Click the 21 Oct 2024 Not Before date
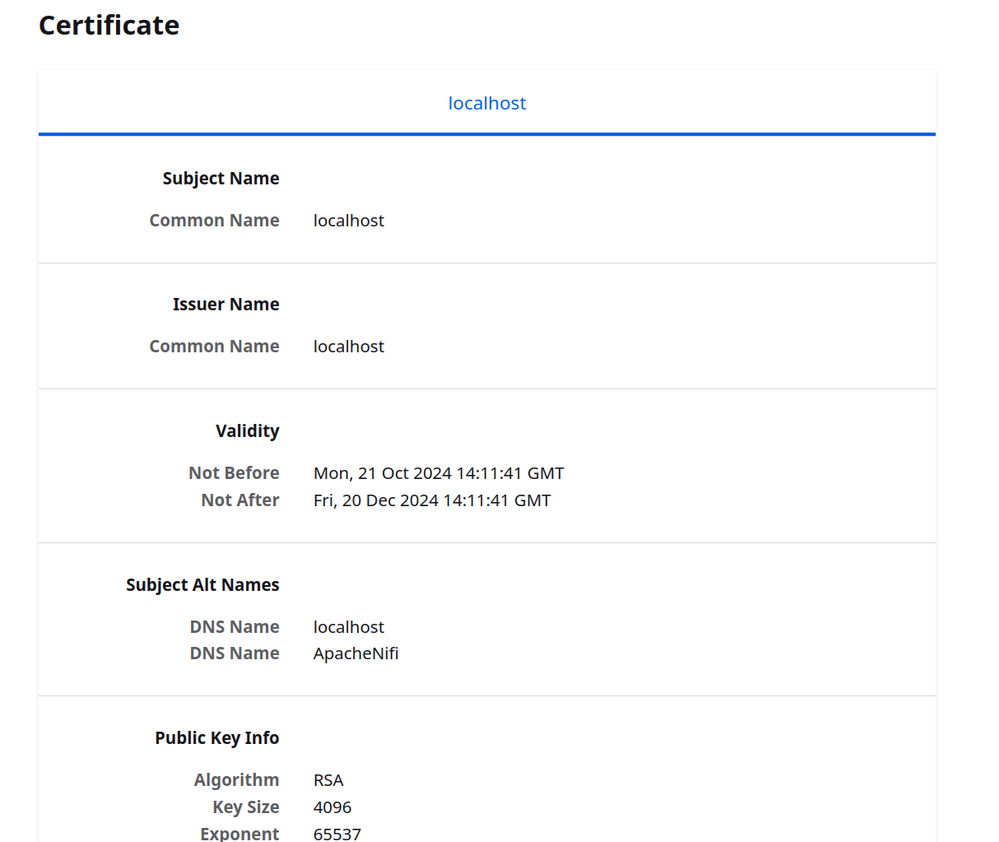999x842 pixels. tap(439, 473)
